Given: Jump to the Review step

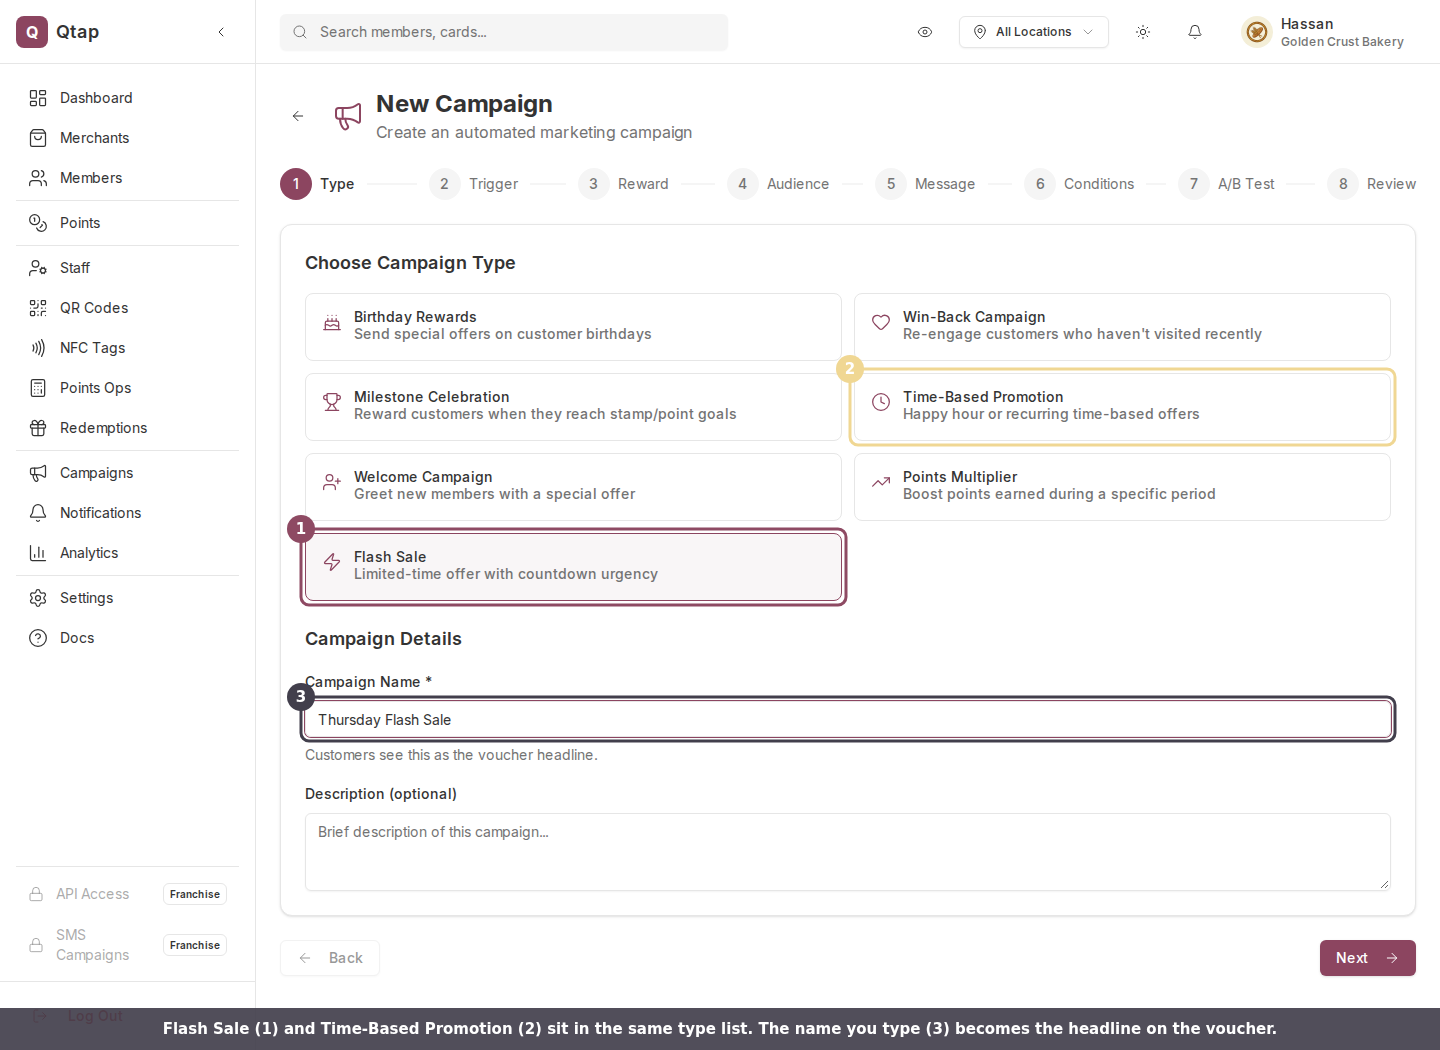Looking at the screenshot, I should tap(1371, 184).
